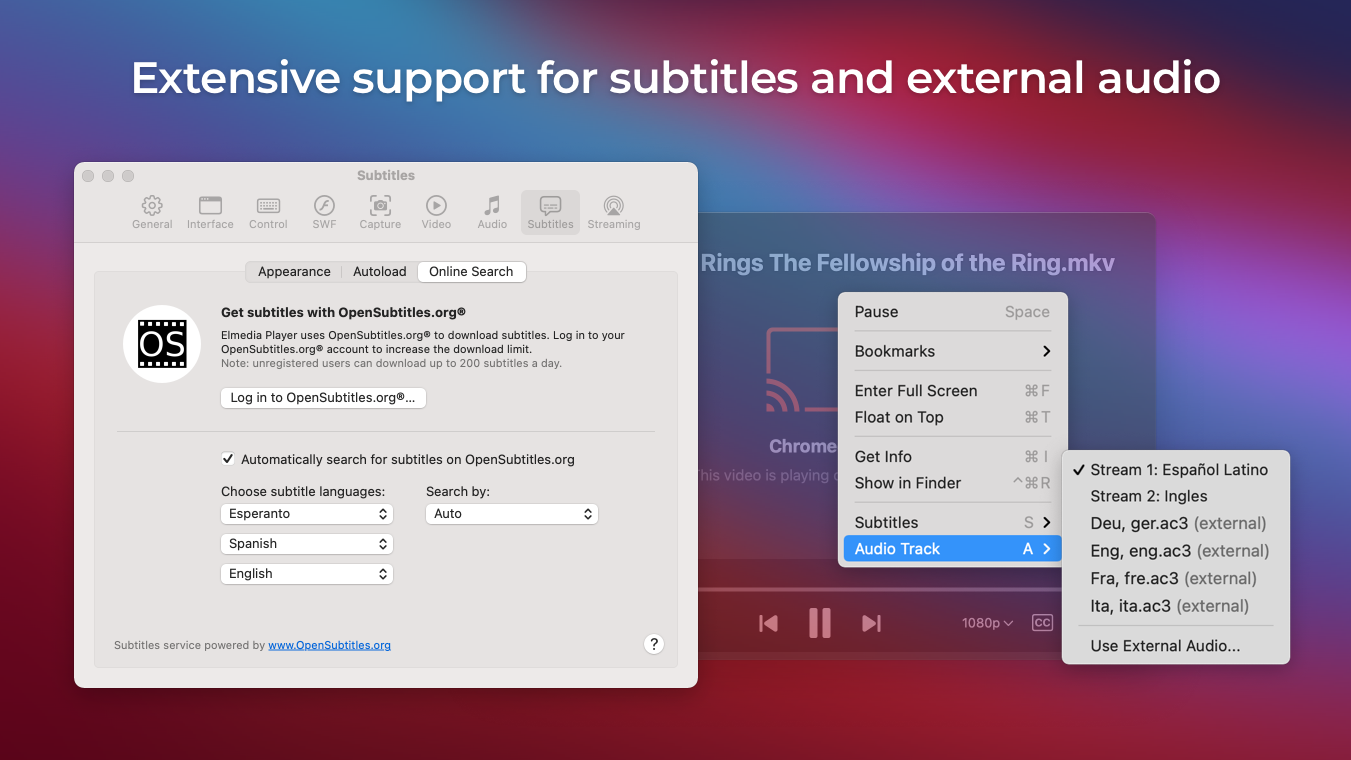Choose Use External Audio… option
This screenshot has height=760, width=1351.
[1176, 646]
